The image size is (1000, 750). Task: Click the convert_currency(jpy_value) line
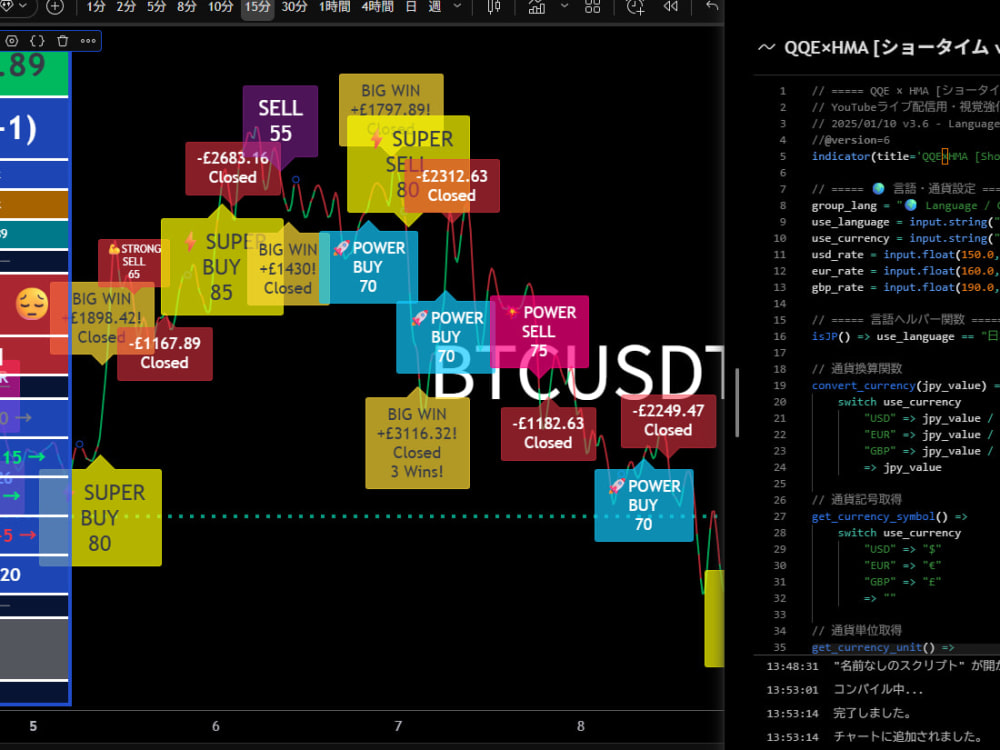tap(906, 385)
